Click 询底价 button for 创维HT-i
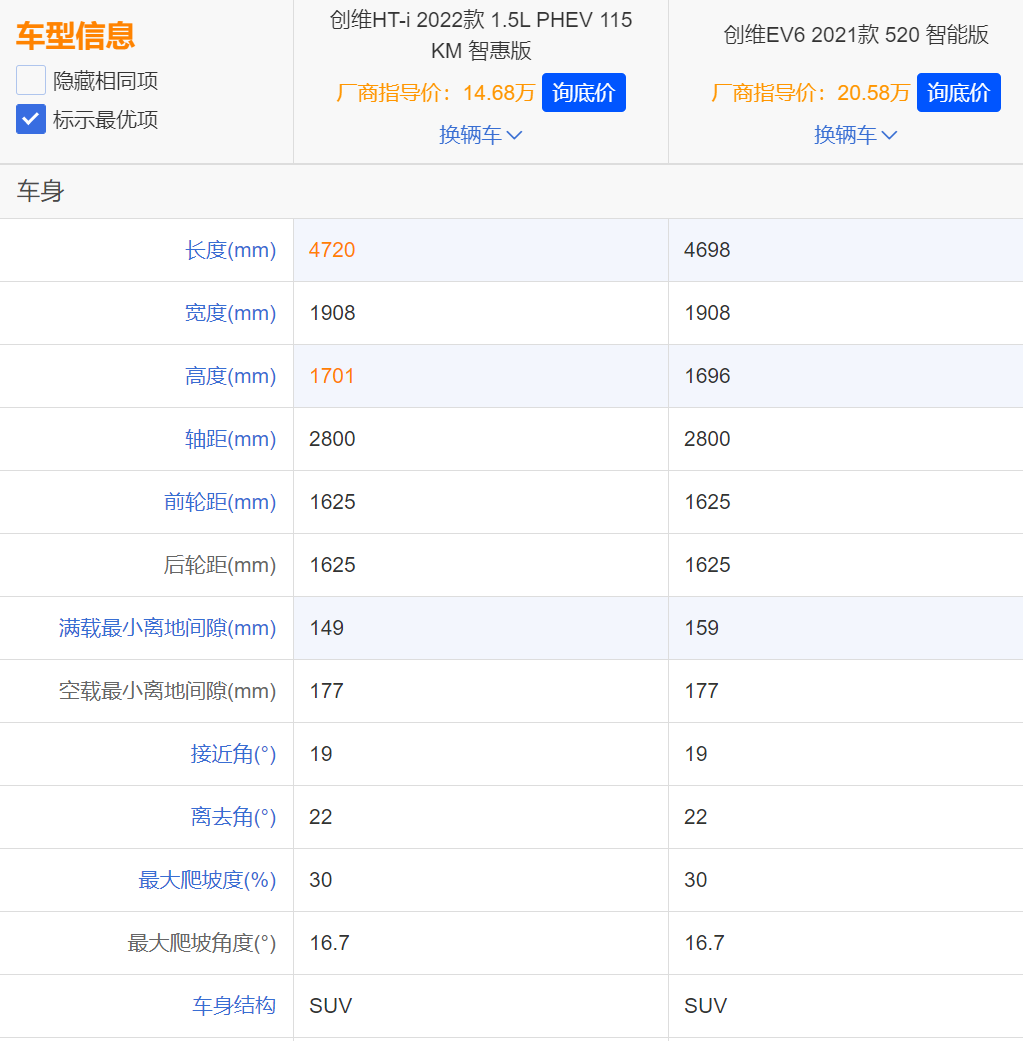1023x1041 pixels. point(583,93)
